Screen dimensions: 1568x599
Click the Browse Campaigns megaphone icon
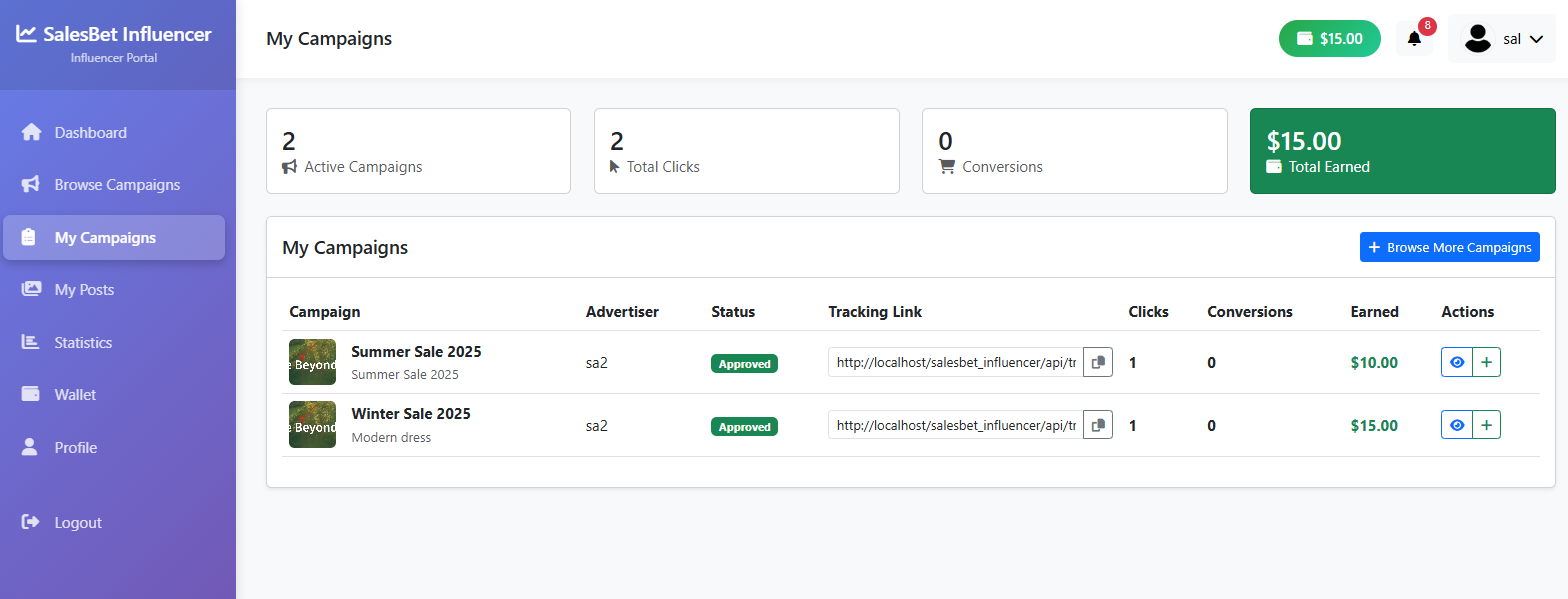pos(31,184)
